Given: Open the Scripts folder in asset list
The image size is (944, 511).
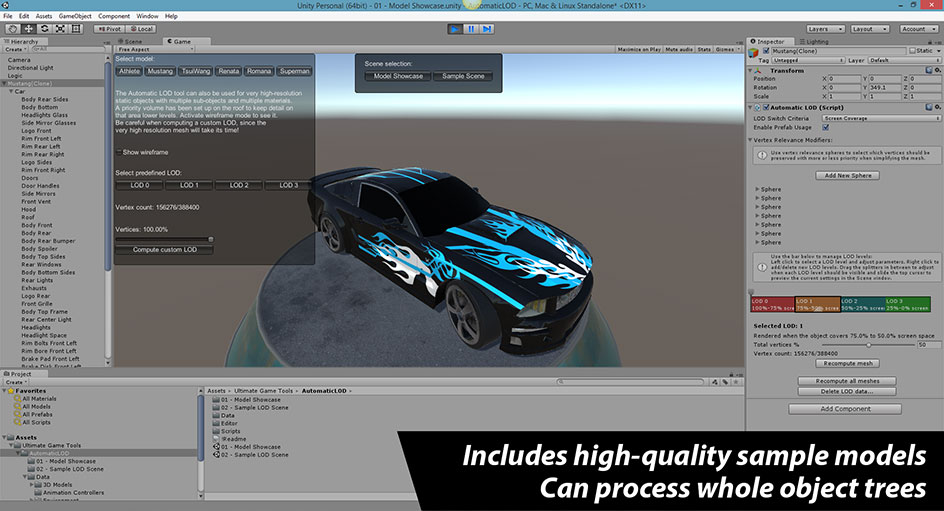Looking at the screenshot, I should pyautogui.click(x=226, y=431).
